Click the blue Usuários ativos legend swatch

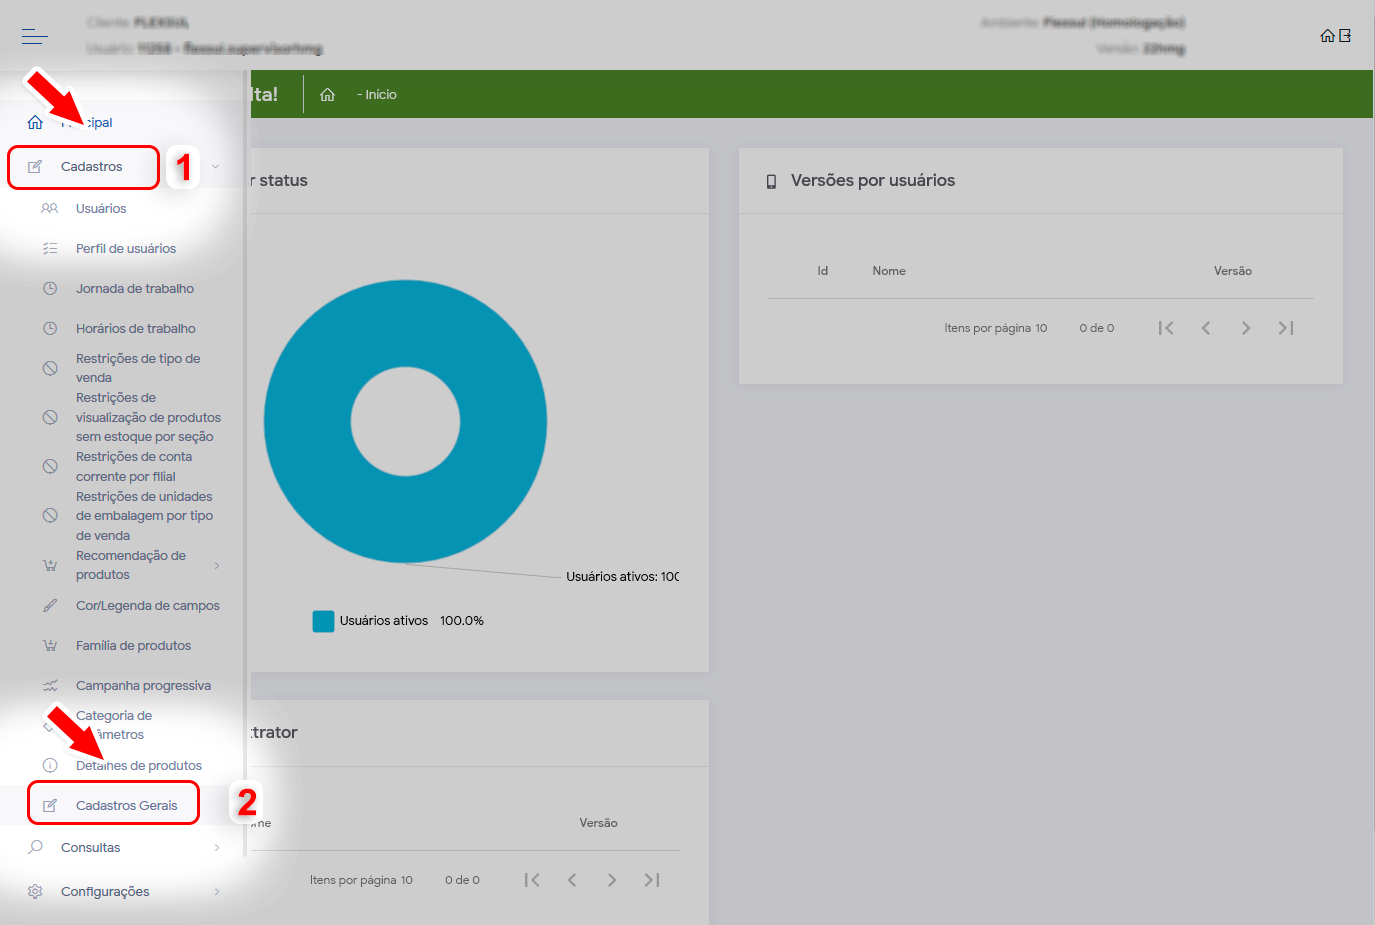323,621
